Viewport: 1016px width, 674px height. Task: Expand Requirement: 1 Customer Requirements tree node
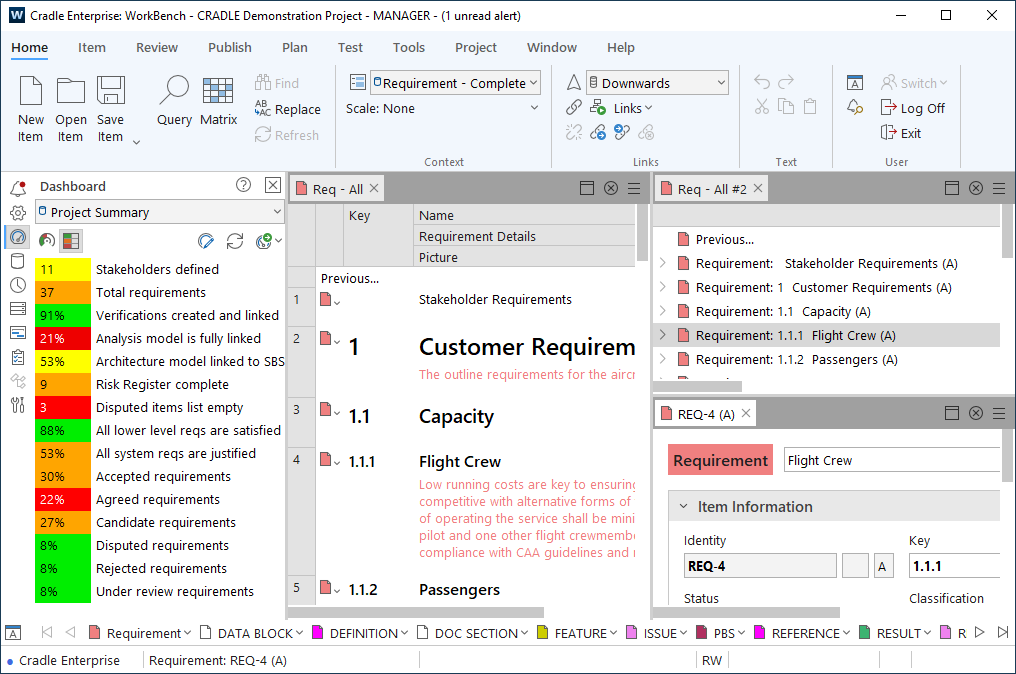pyautogui.click(x=662, y=287)
